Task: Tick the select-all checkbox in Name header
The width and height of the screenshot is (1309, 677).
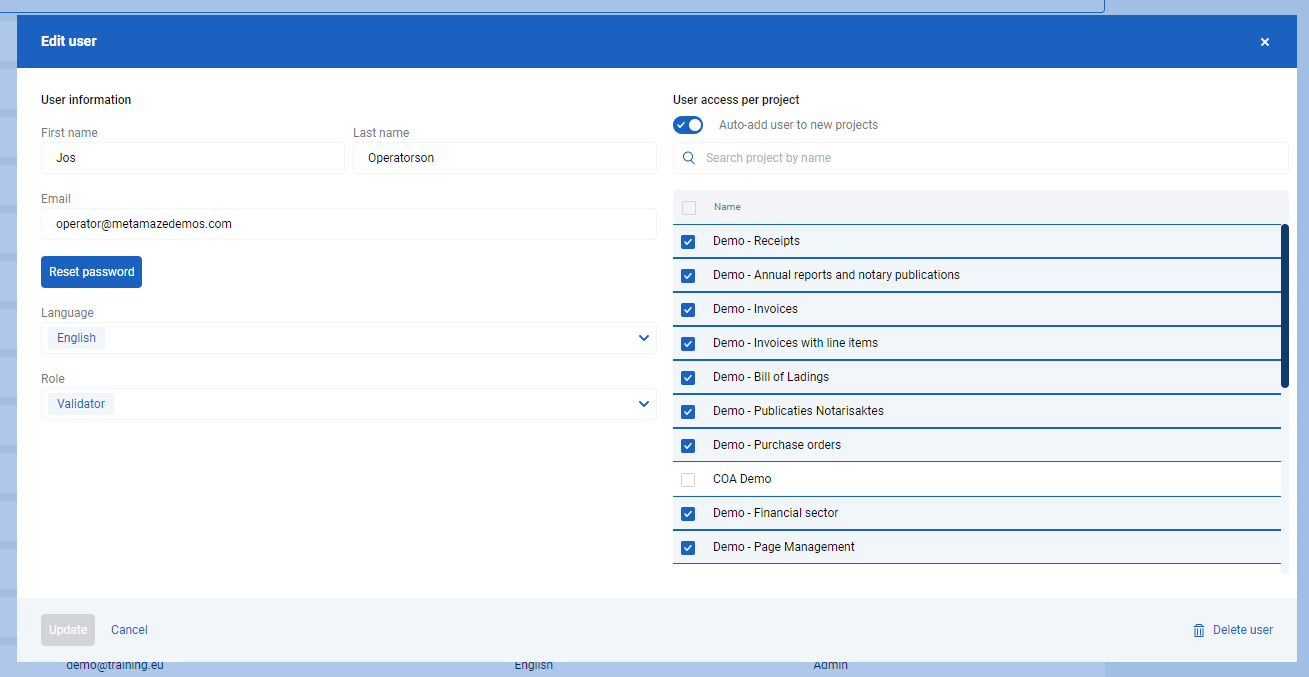Action: [x=688, y=208]
